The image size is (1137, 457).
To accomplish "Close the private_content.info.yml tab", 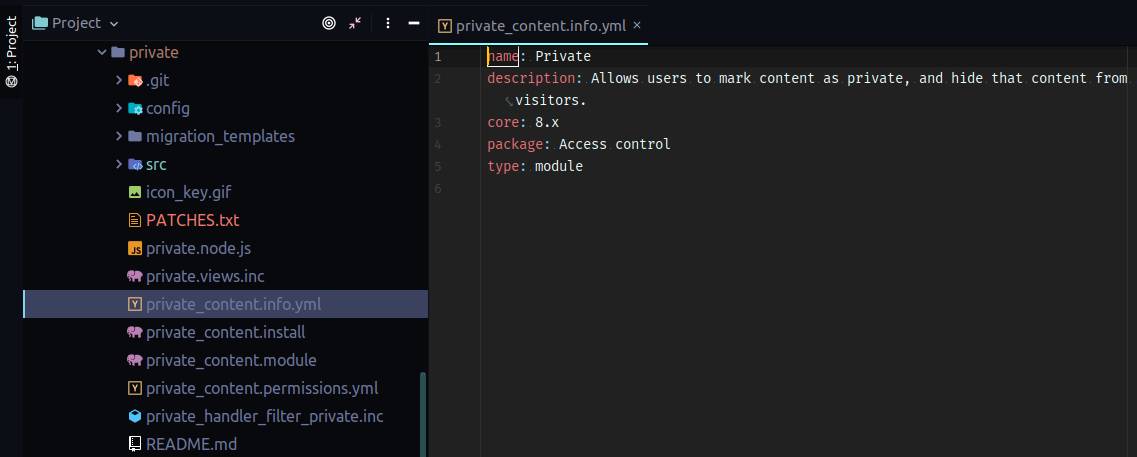I will [x=637, y=26].
